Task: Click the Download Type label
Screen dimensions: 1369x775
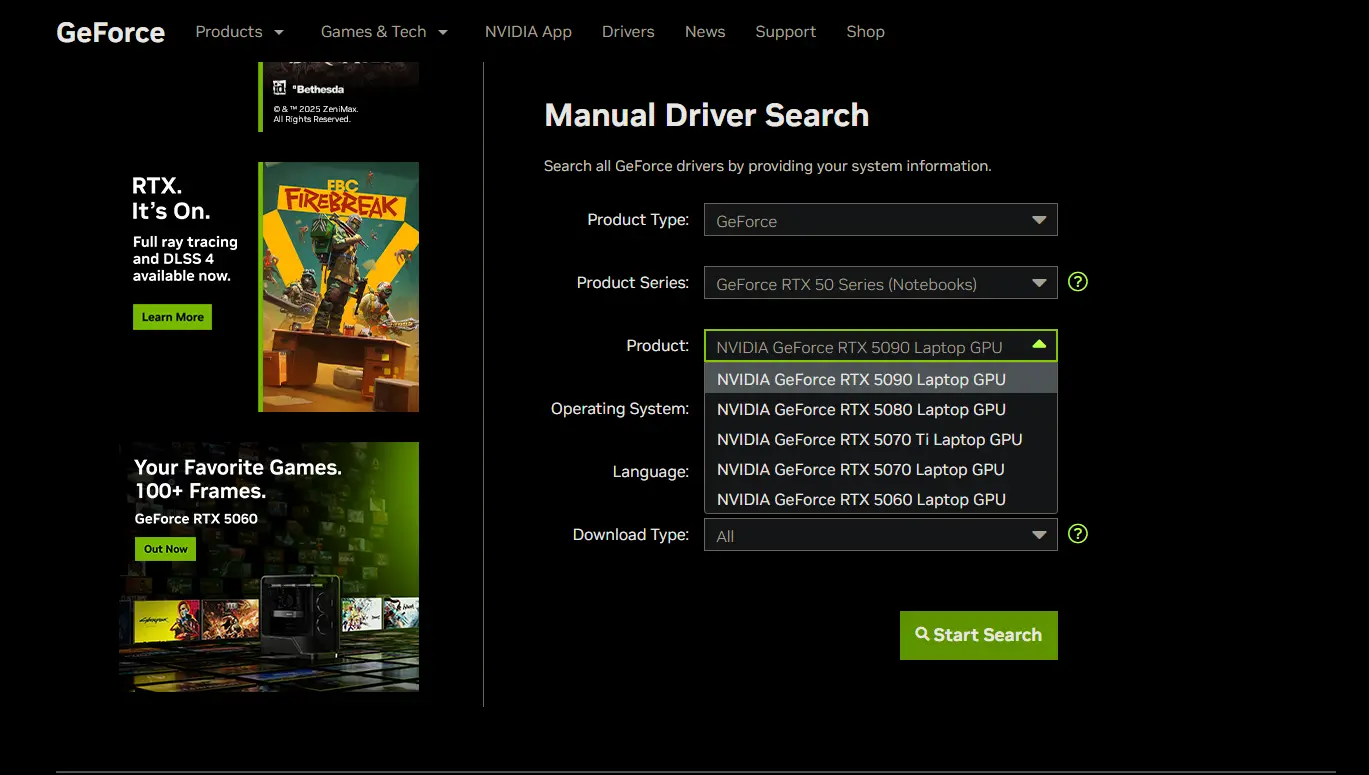Action: pos(631,535)
